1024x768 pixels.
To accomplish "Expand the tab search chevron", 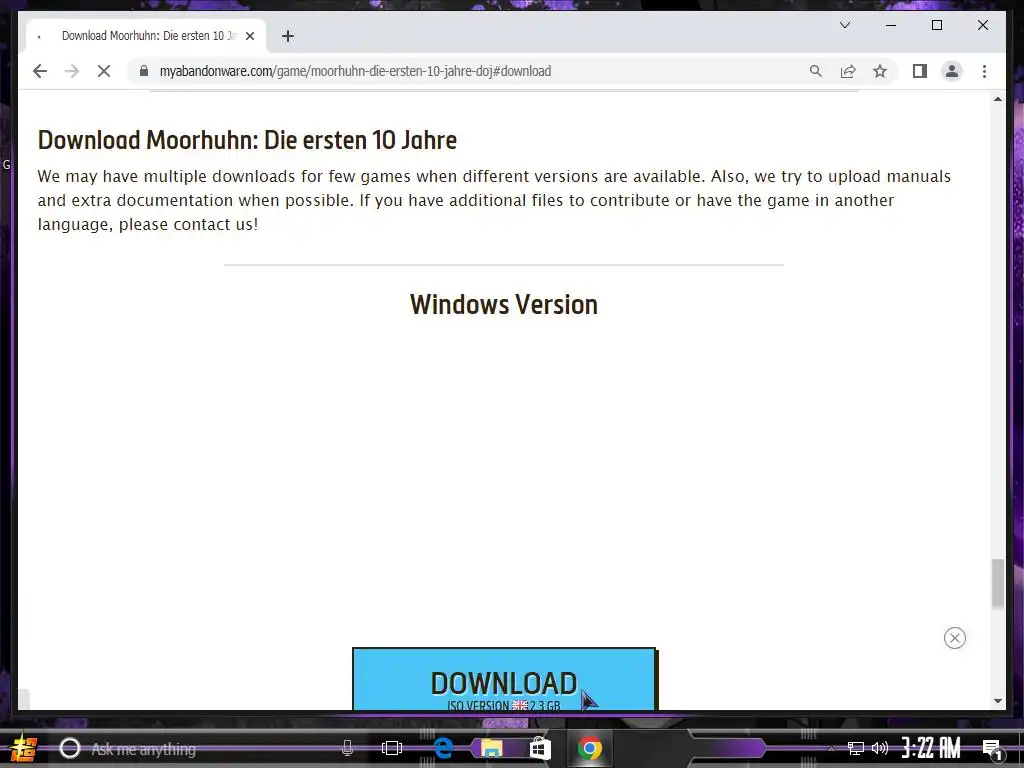I will point(844,25).
